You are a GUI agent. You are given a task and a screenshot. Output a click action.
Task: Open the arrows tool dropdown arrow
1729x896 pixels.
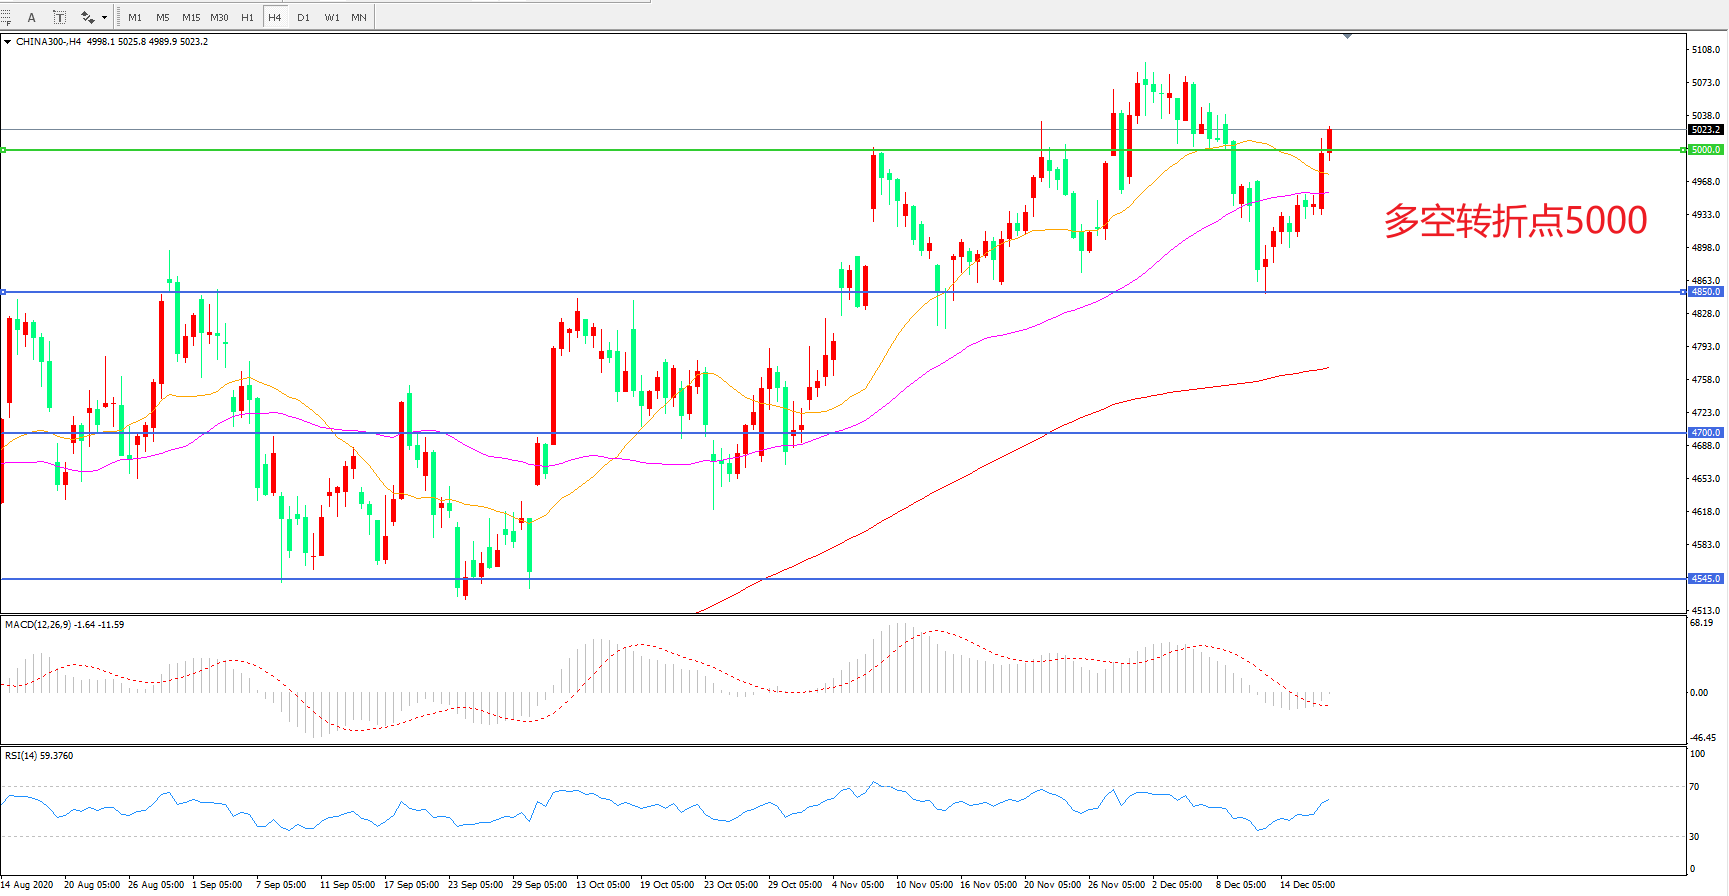104,17
